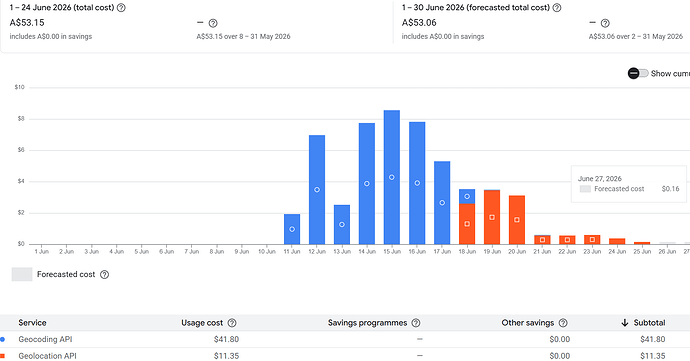Click the $41.80 Geocoding API subtotal
The height and width of the screenshot is (361, 690).
653,339
